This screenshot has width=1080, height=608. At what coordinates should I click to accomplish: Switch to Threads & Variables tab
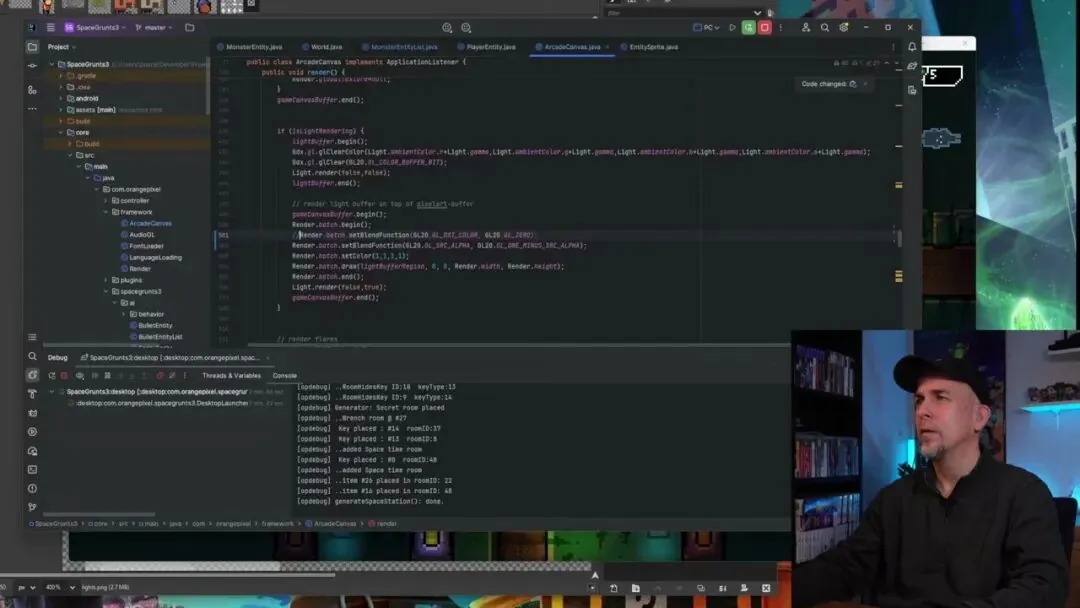pos(231,376)
